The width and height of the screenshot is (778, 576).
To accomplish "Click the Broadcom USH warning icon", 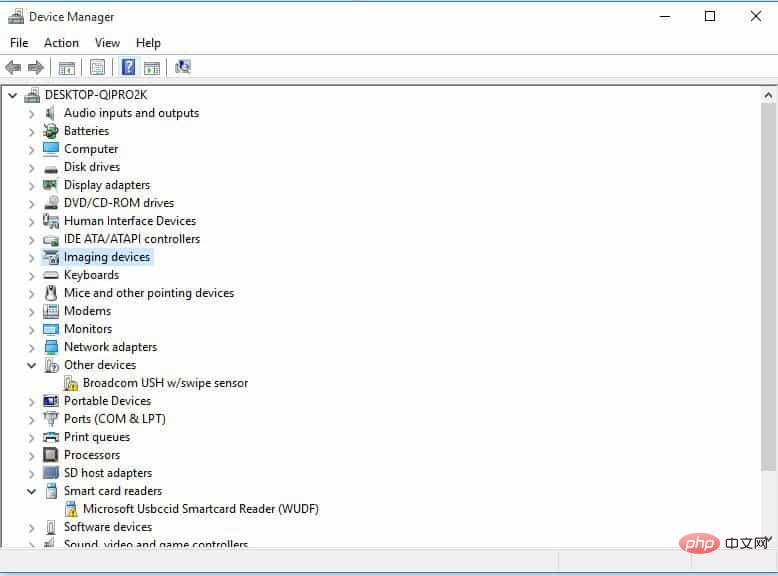I will click(71, 383).
